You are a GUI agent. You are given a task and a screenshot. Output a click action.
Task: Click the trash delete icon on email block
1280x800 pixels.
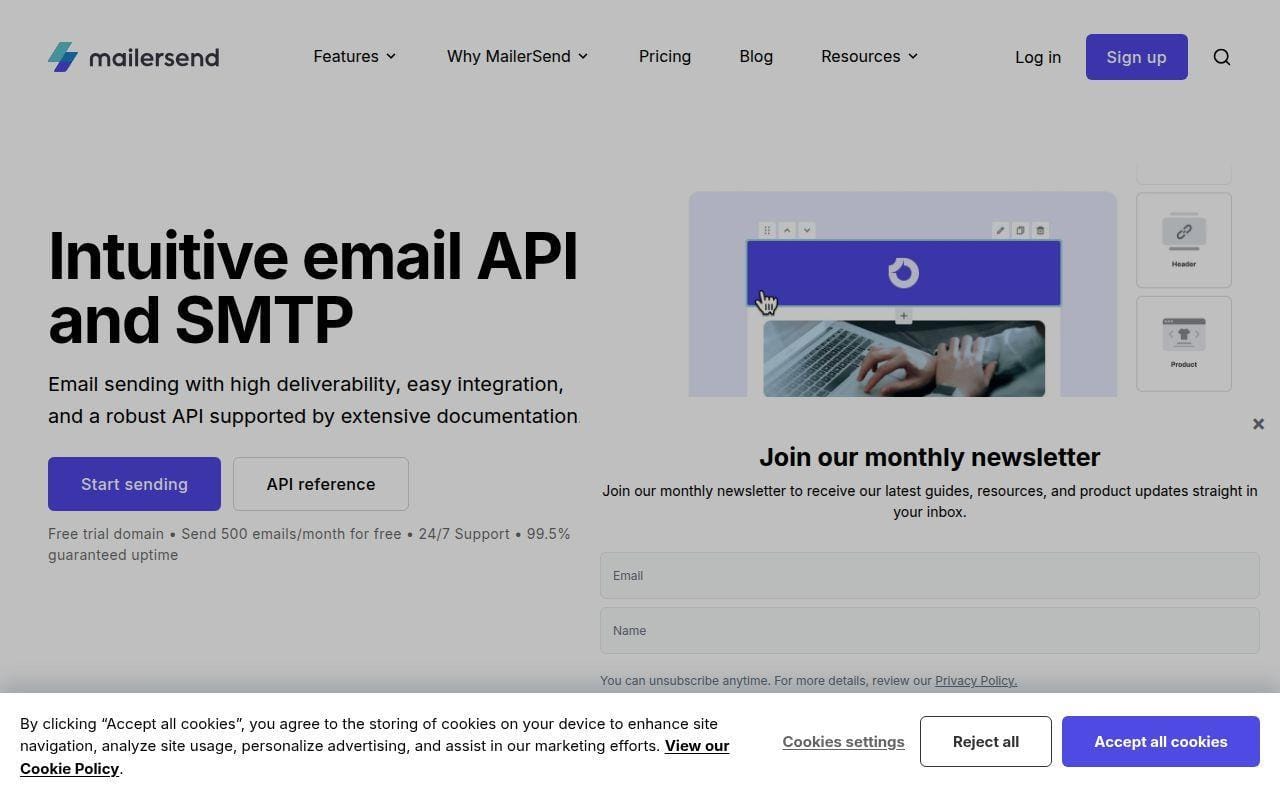[1040, 230]
